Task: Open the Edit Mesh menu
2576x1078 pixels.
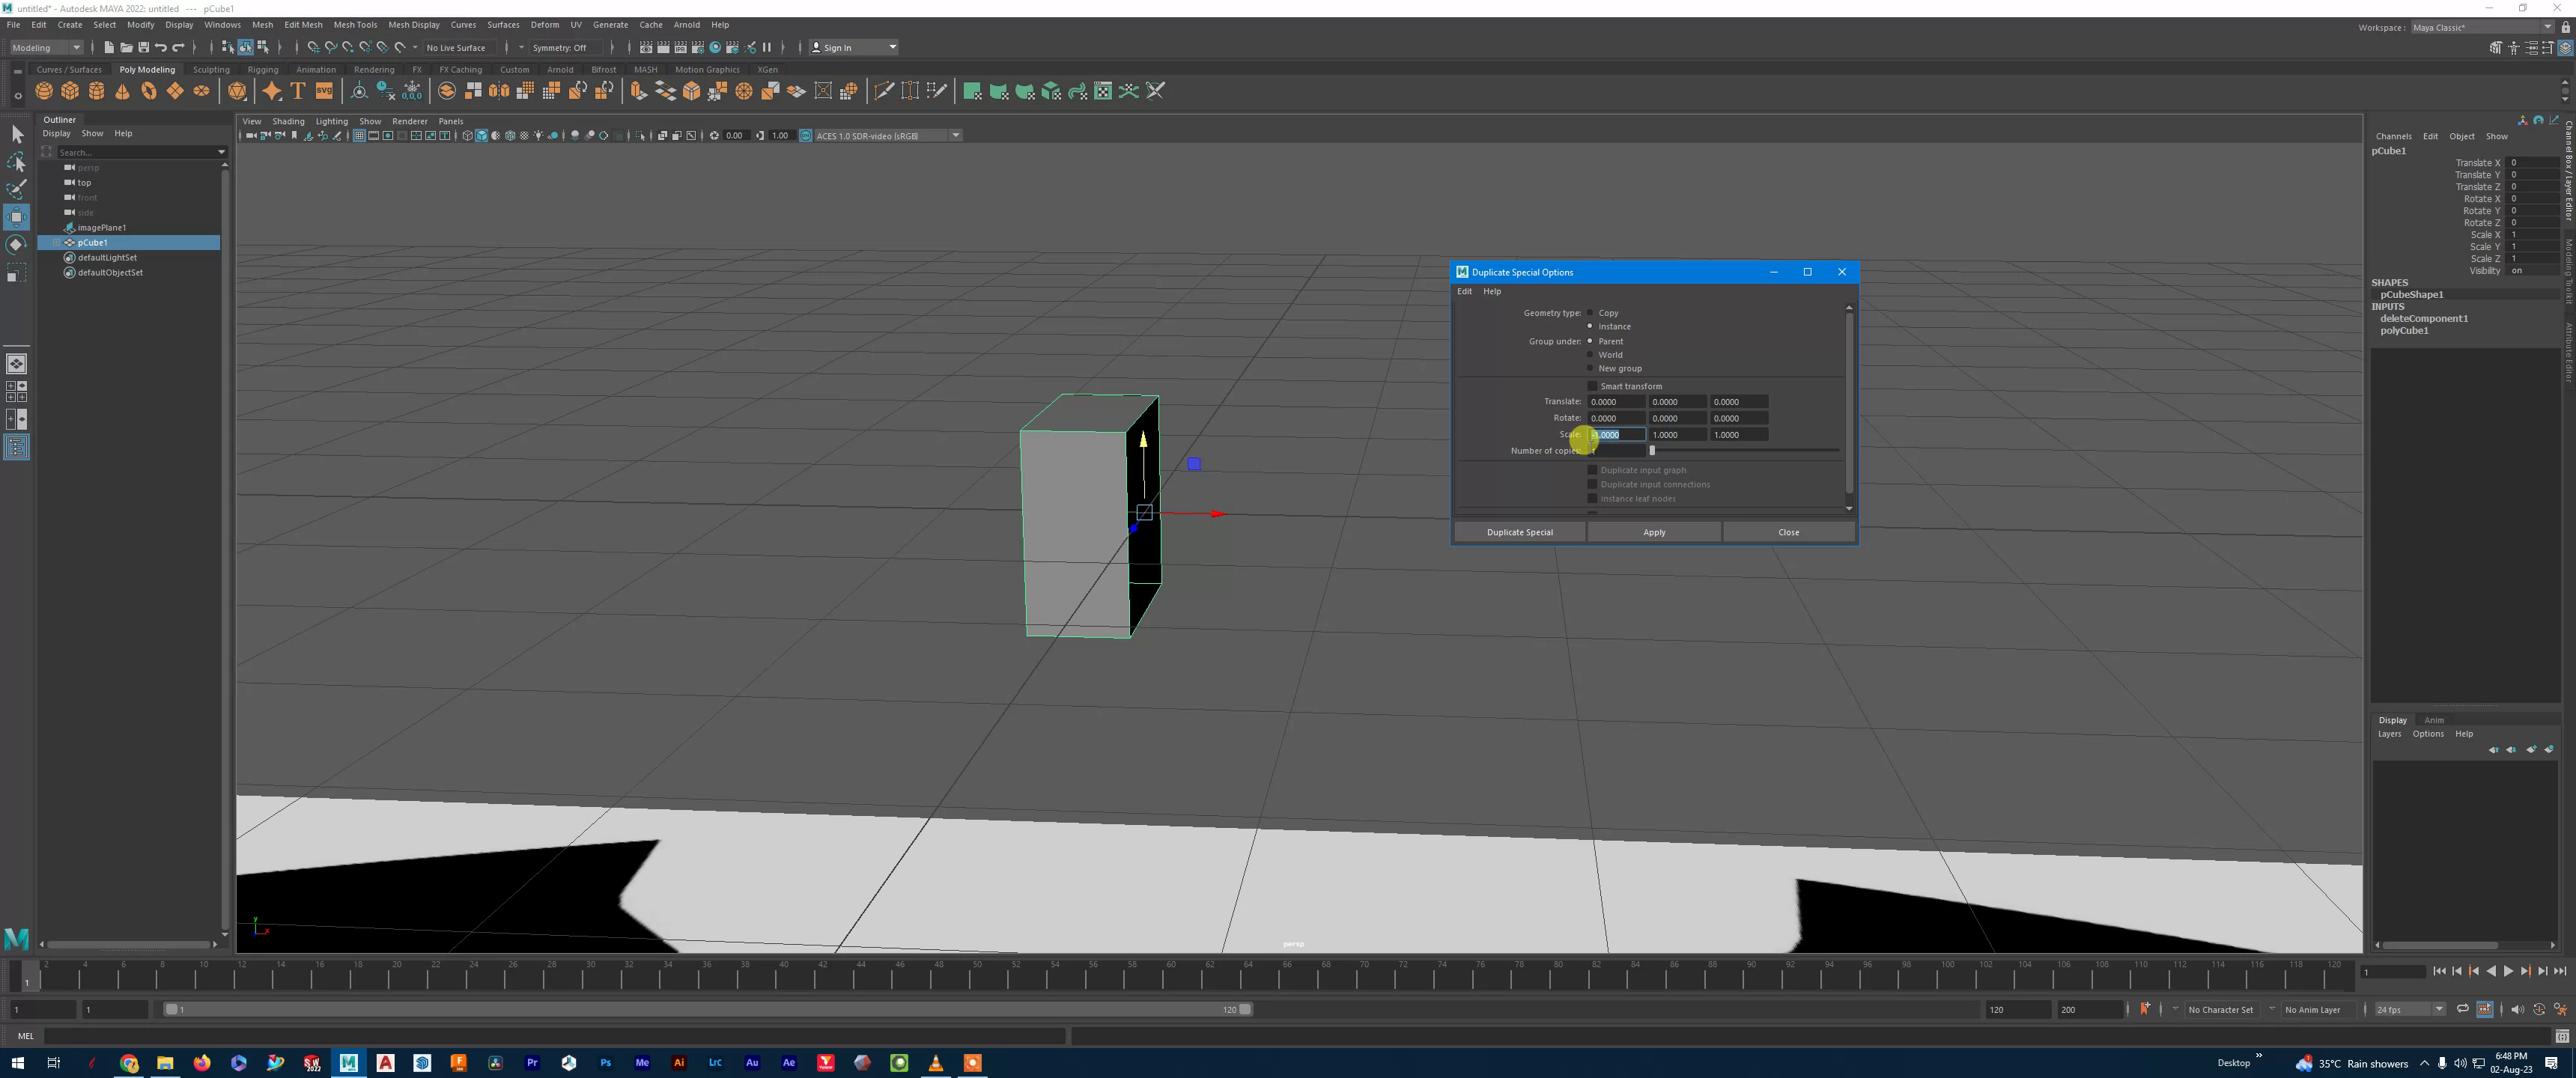Action: click(x=303, y=25)
